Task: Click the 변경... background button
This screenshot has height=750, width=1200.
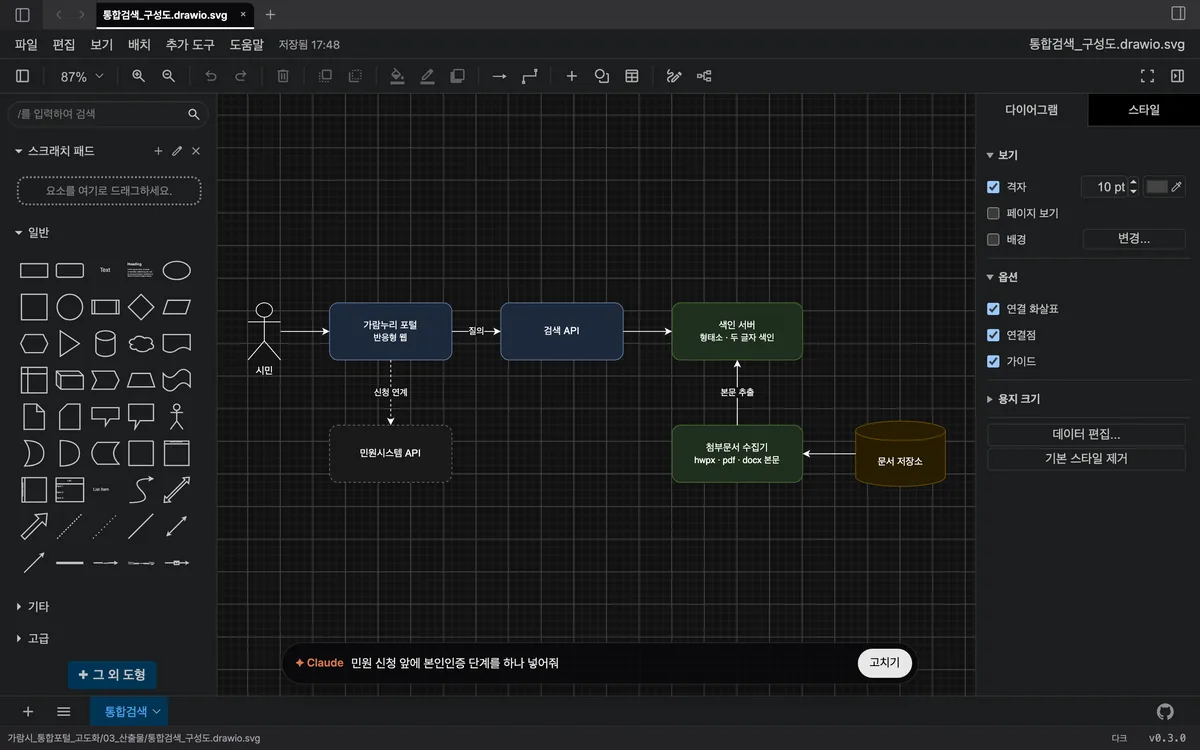Action: [1134, 239]
